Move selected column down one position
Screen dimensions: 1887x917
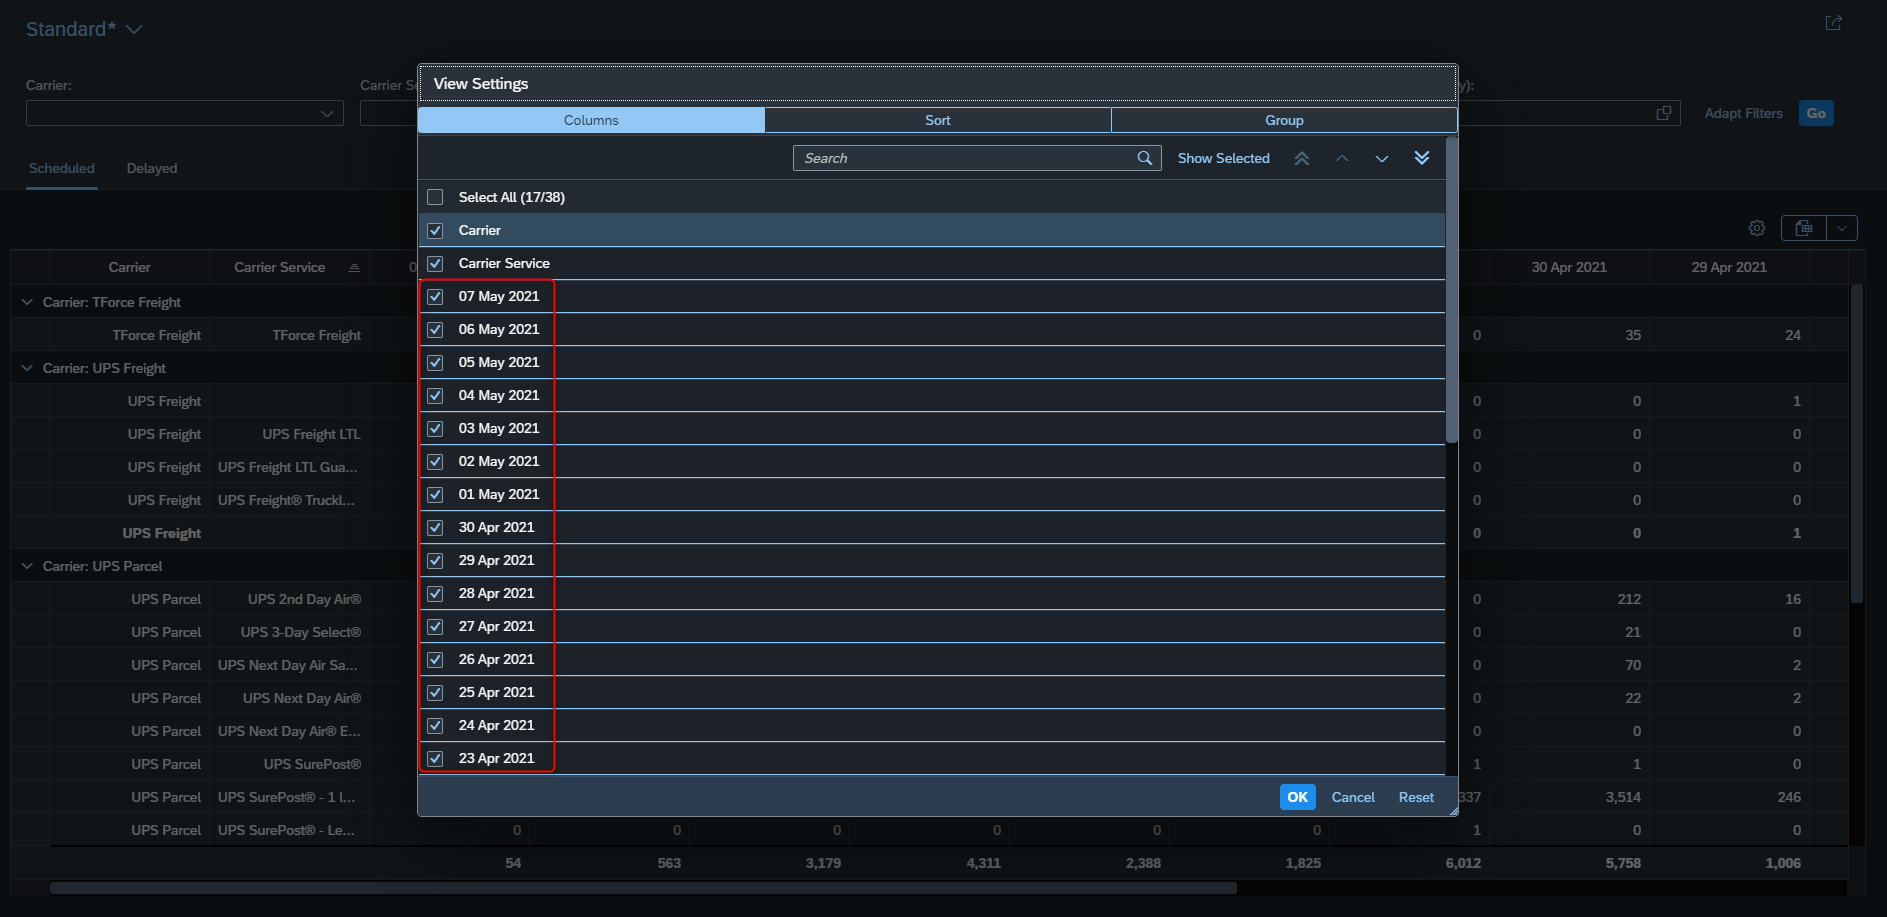[1381, 158]
